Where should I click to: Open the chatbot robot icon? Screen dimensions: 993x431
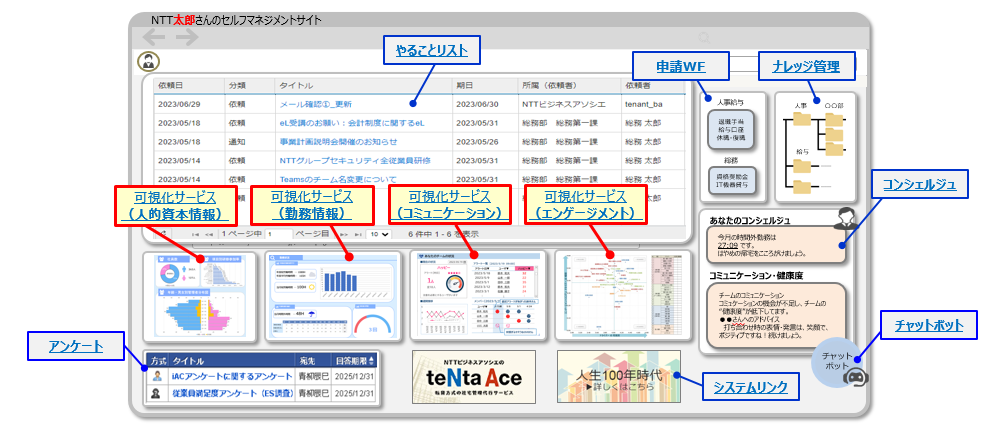(x=855, y=376)
